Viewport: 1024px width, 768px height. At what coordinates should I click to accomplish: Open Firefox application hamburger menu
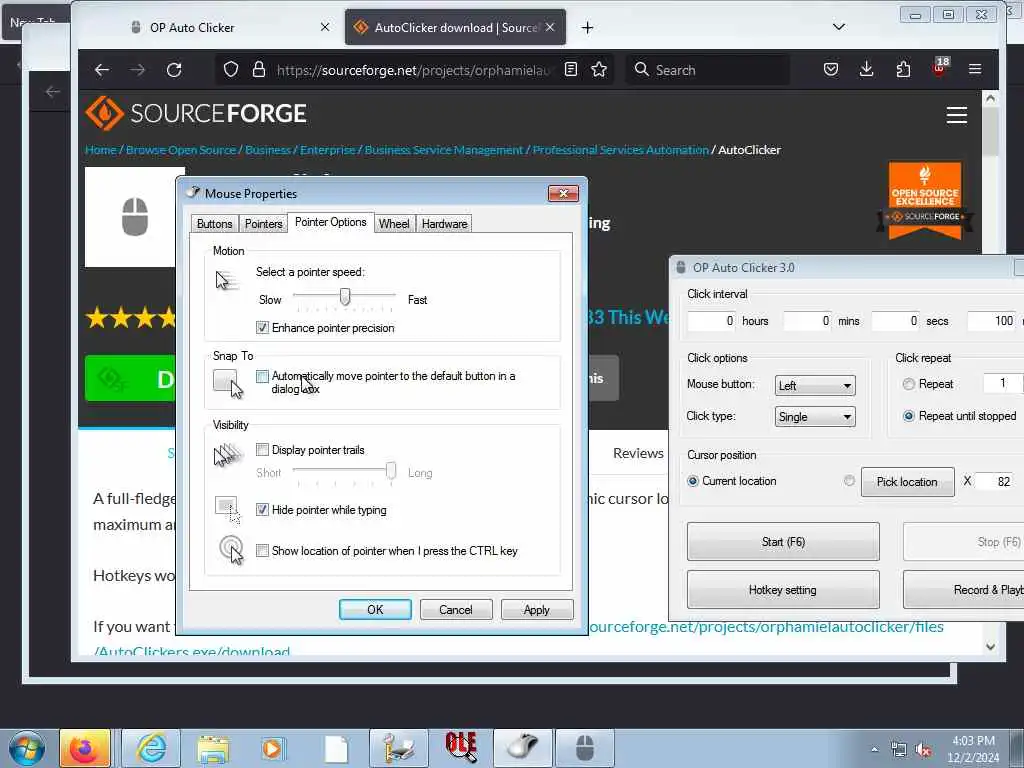975,69
